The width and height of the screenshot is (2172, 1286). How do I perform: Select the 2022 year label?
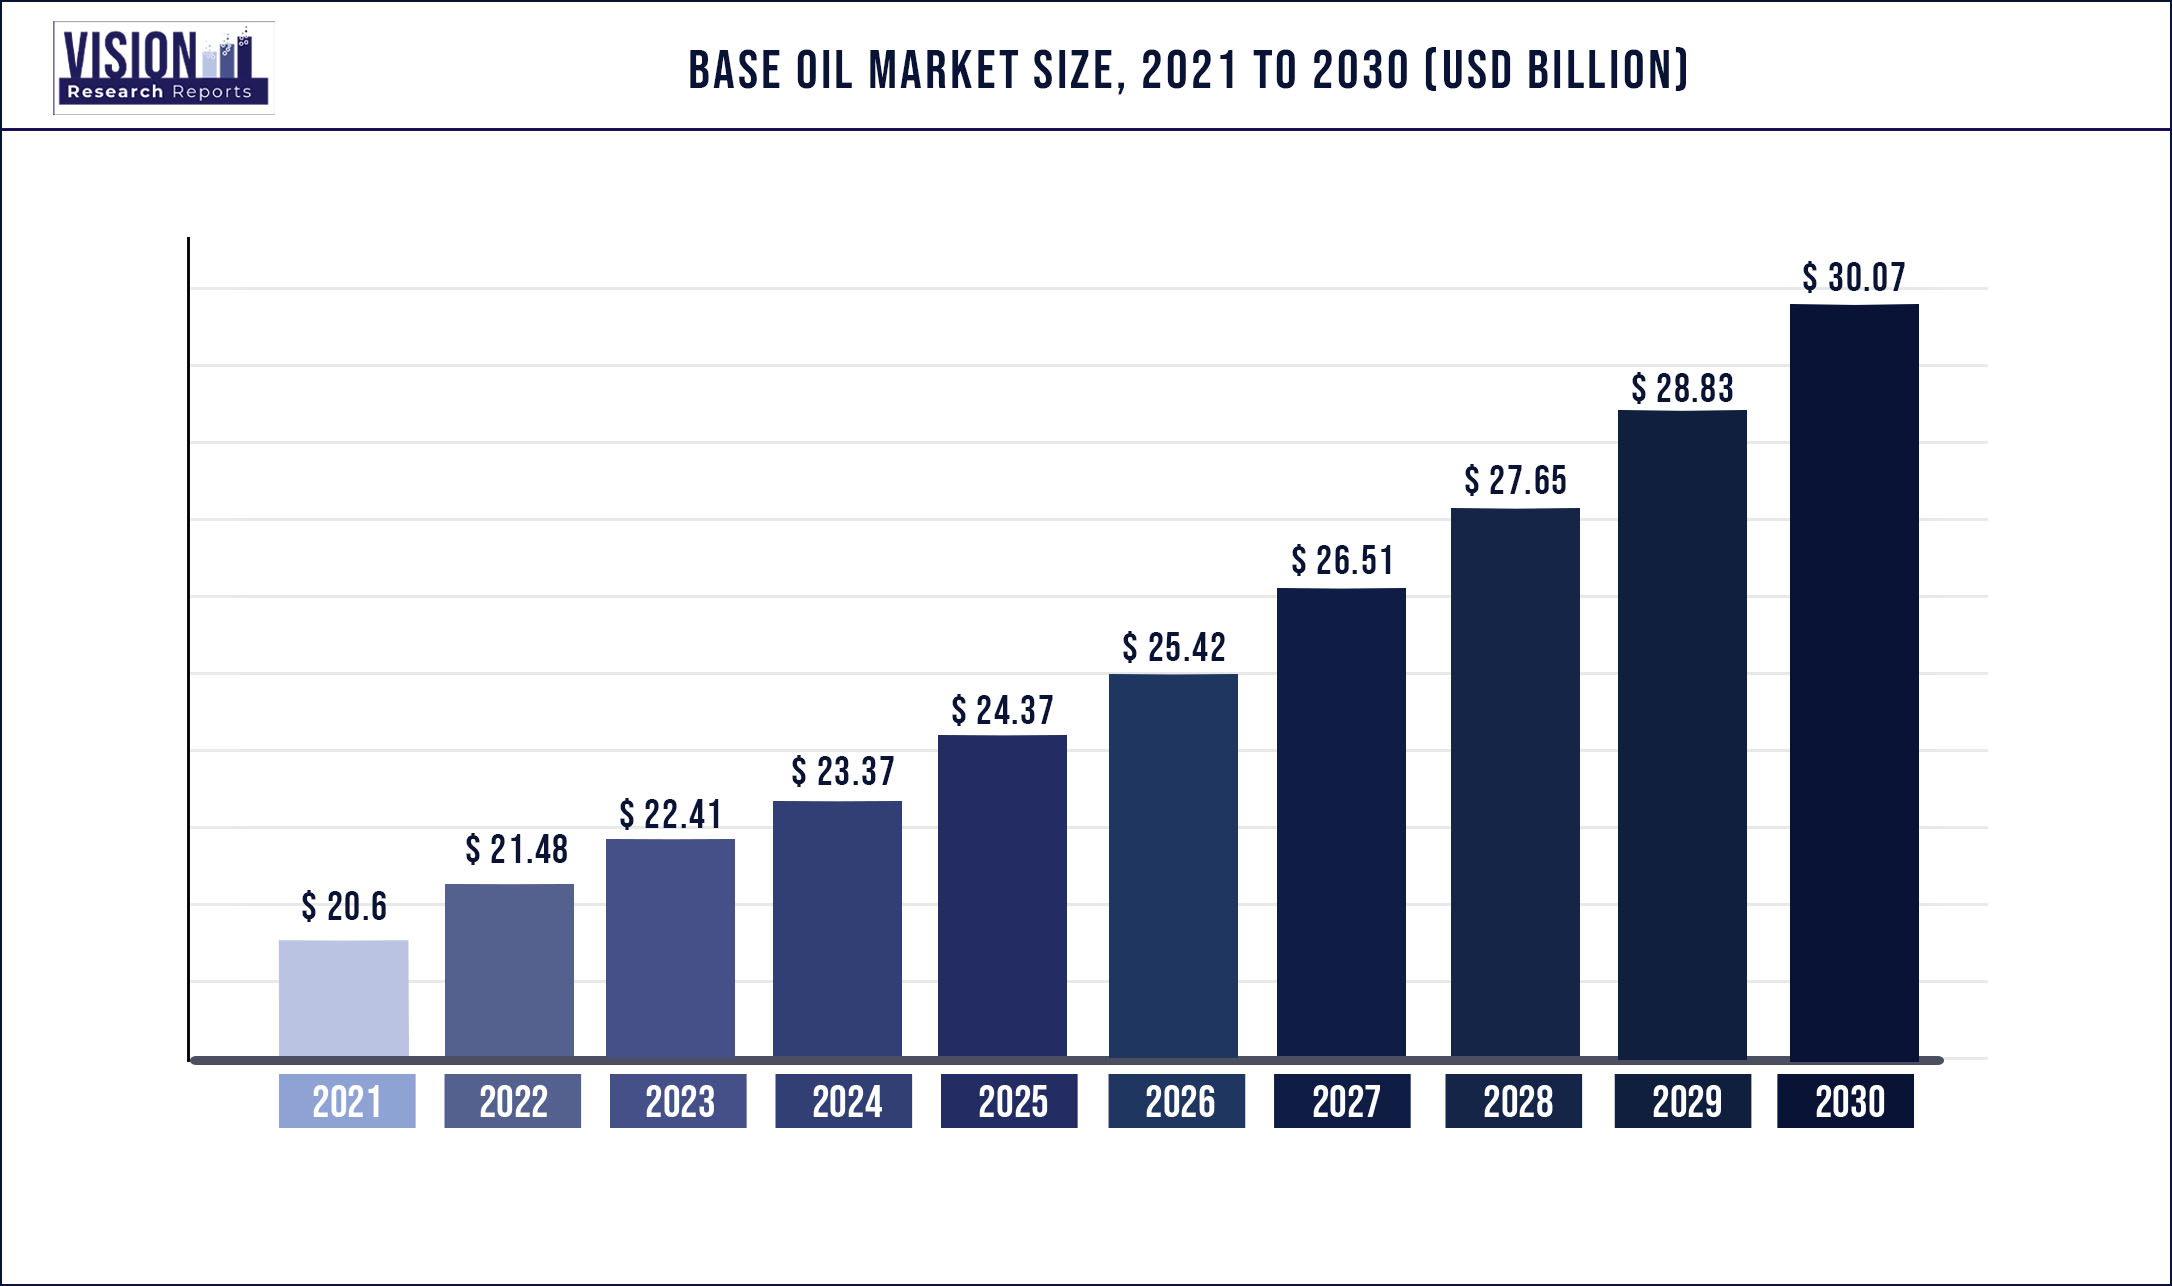[512, 1101]
